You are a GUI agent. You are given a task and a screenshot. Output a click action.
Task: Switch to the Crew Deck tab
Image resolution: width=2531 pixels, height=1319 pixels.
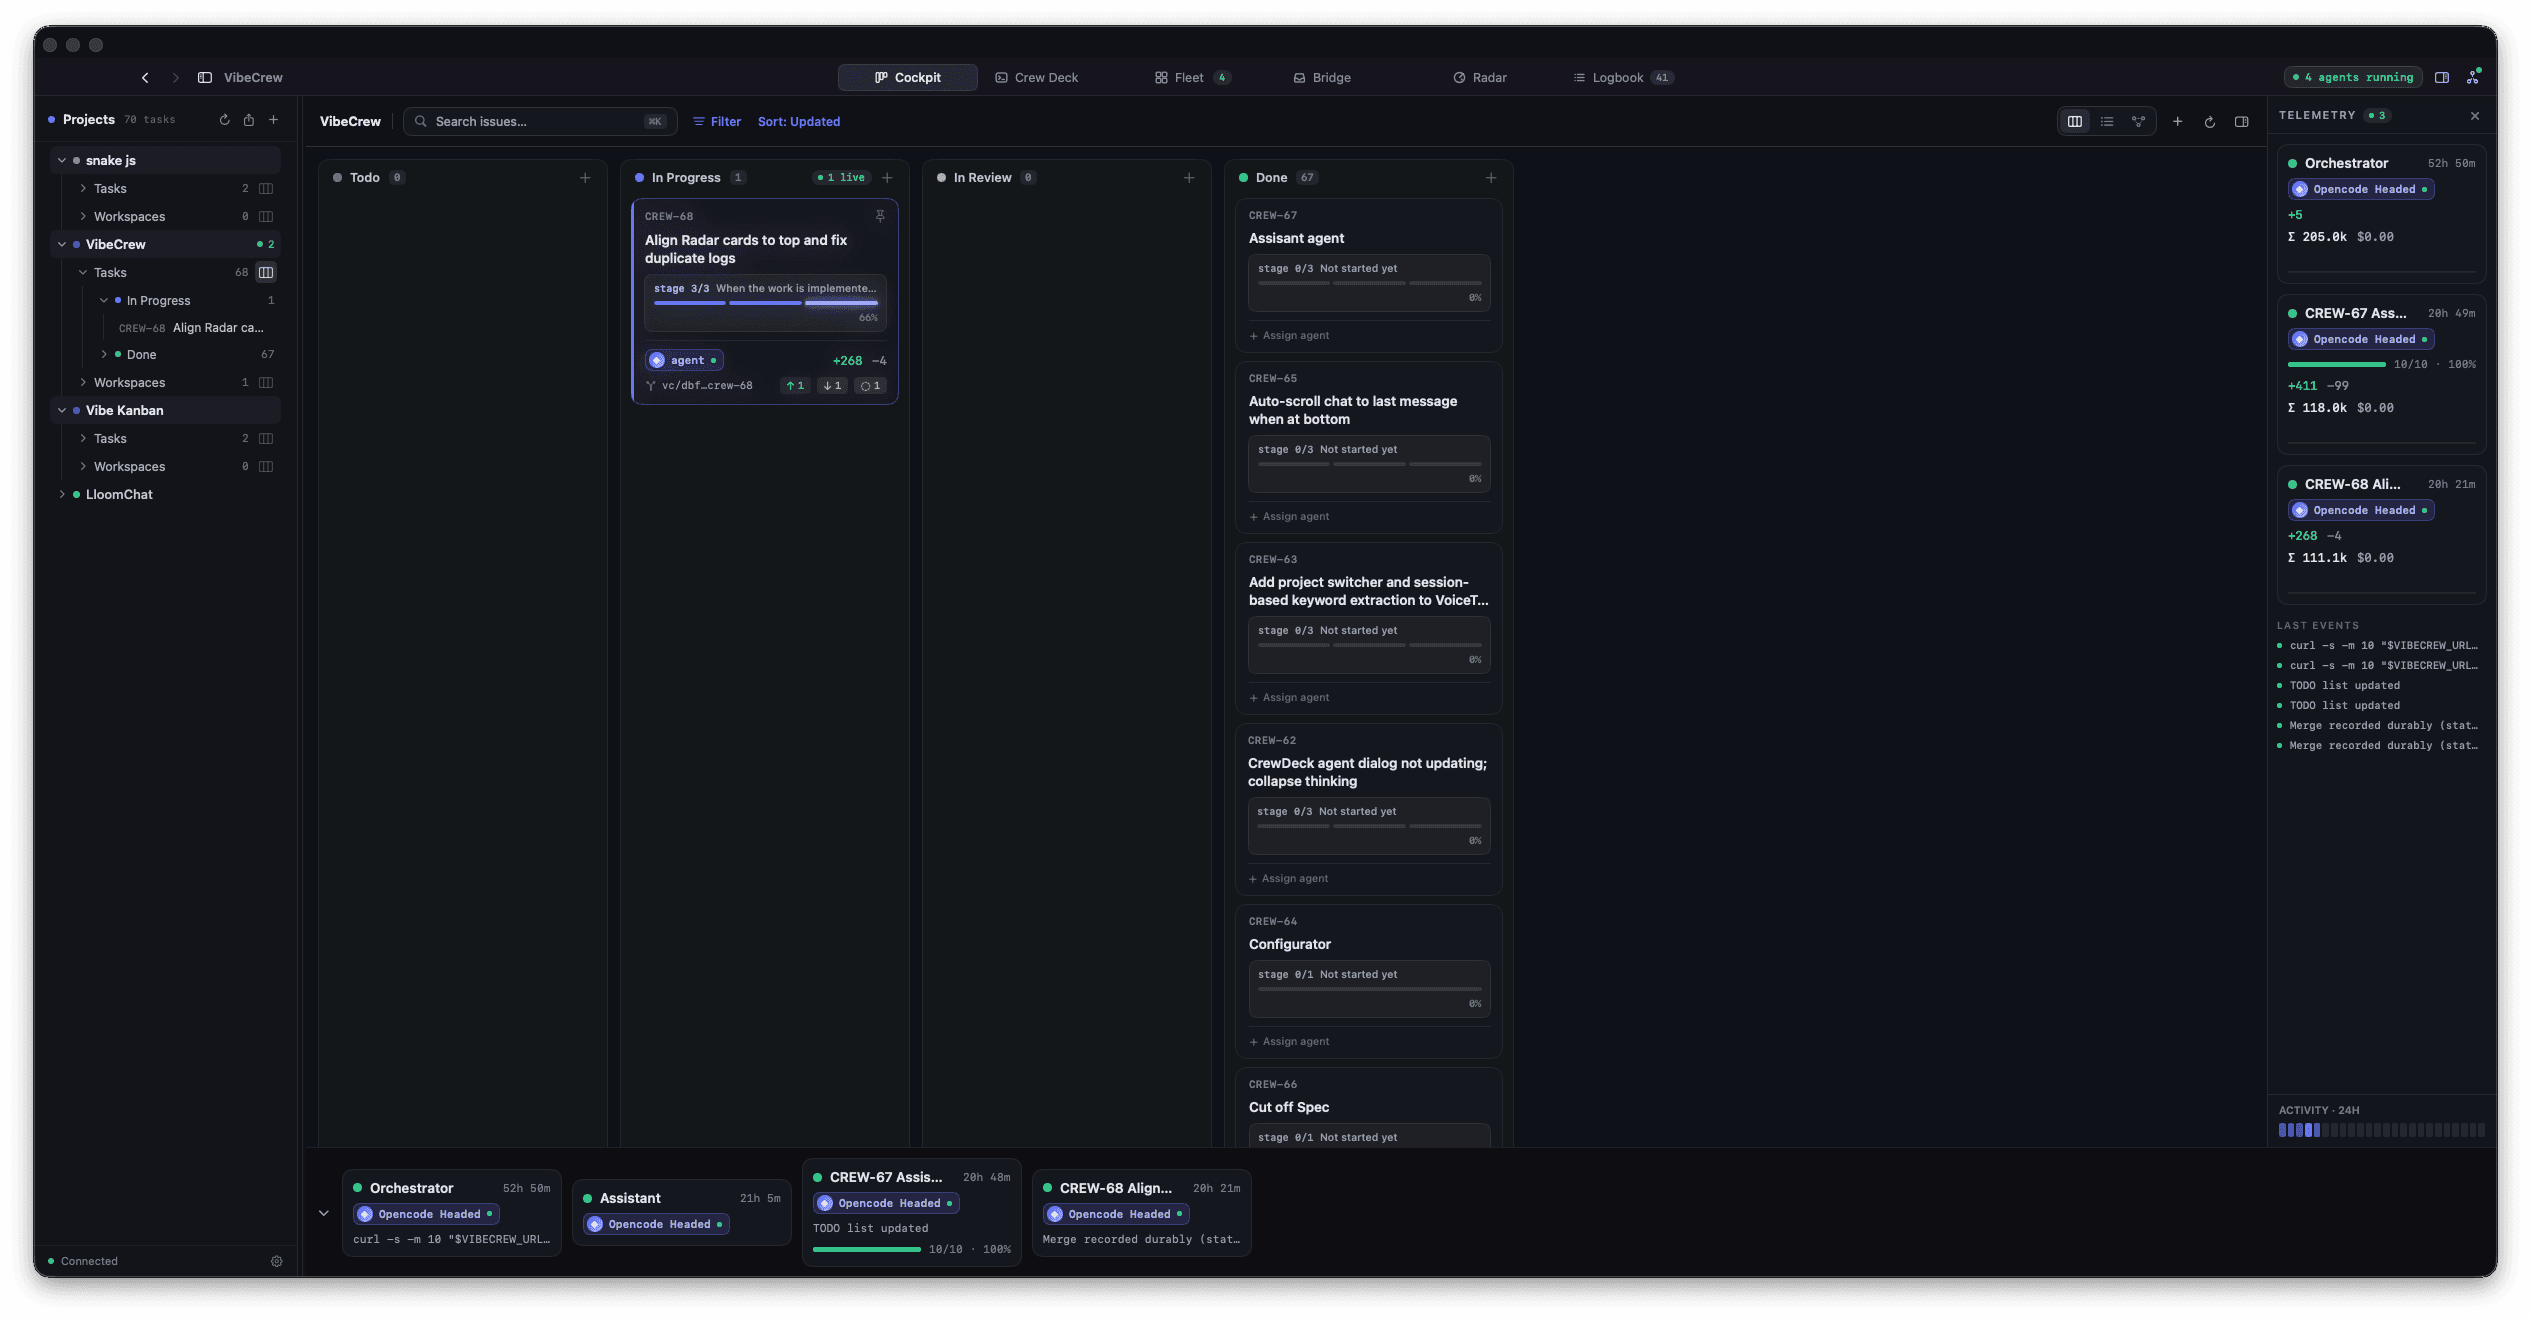pos(1037,77)
